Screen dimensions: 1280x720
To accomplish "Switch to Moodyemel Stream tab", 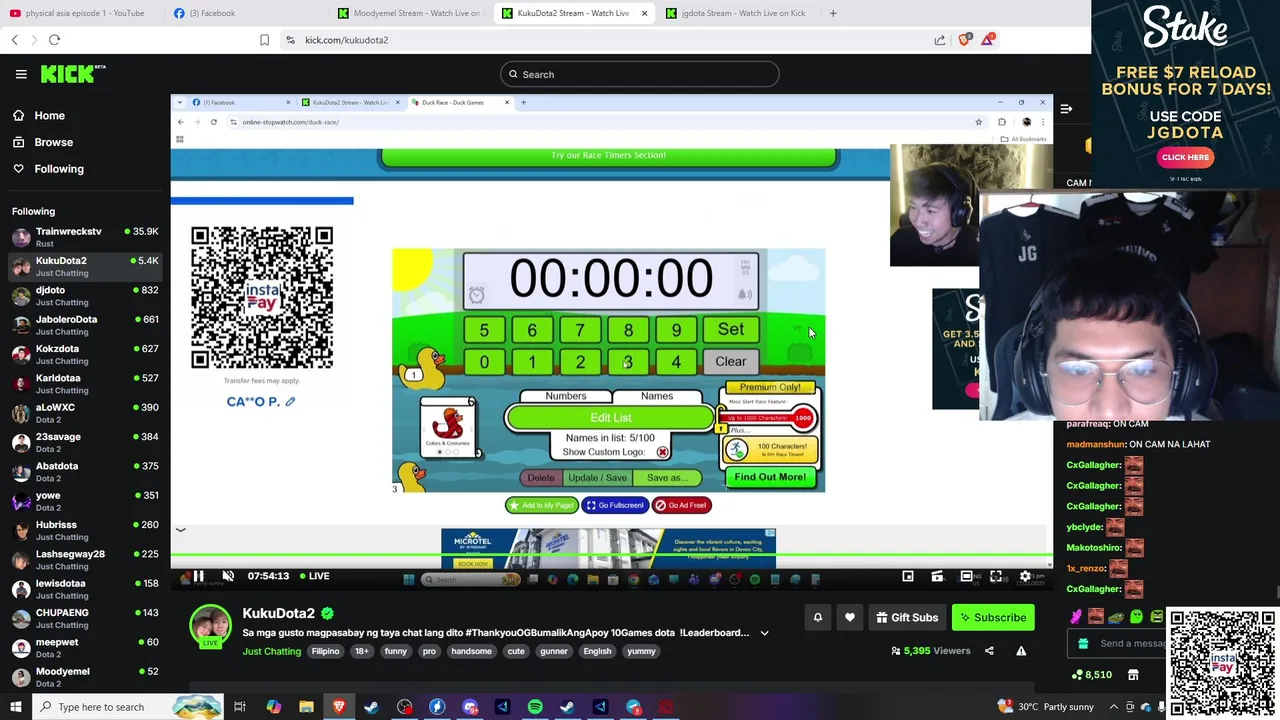I will click(x=410, y=13).
